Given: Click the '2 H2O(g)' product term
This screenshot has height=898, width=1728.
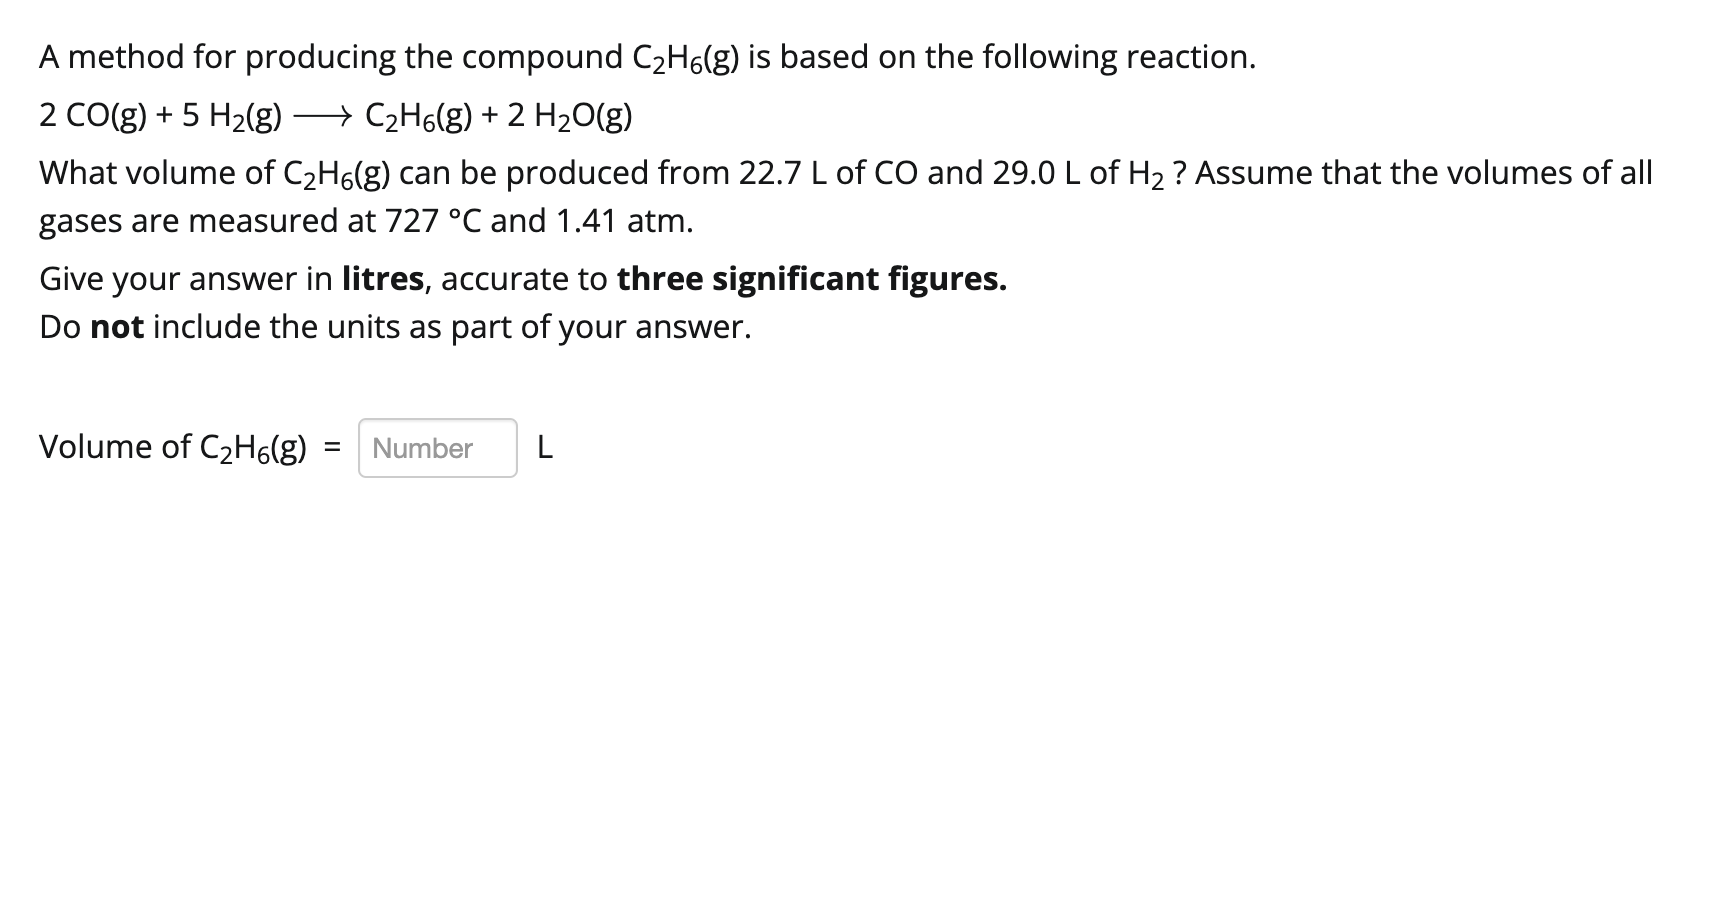Looking at the screenshot, I should pyautogui.click(x=569, y=117).
